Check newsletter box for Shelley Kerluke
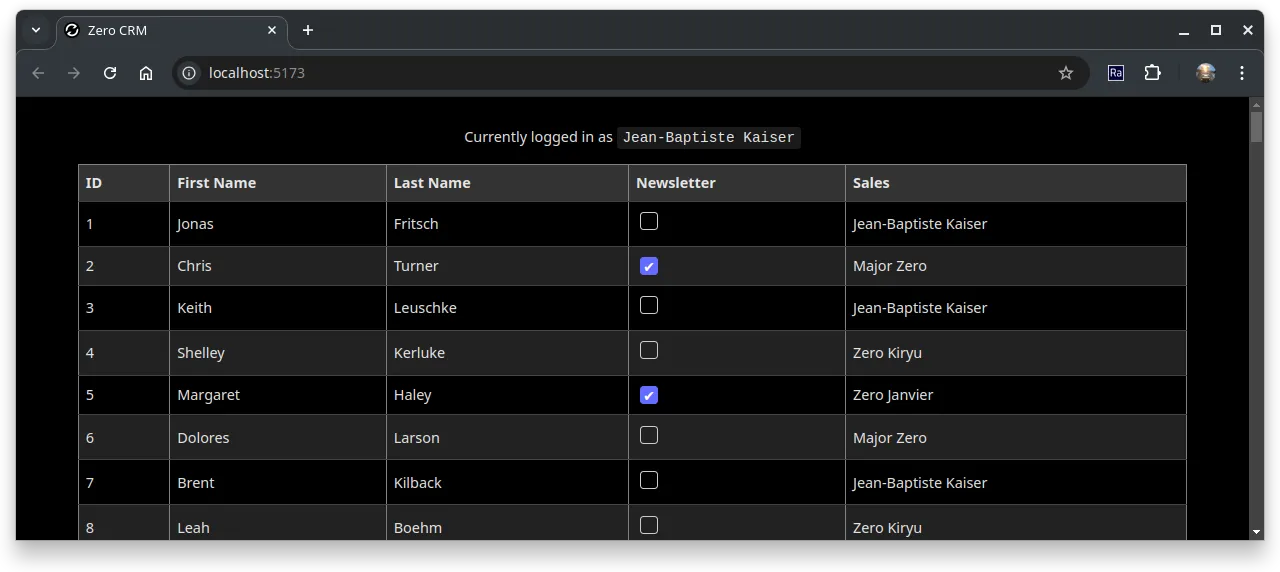The image size is (1280, 572). 649,350
